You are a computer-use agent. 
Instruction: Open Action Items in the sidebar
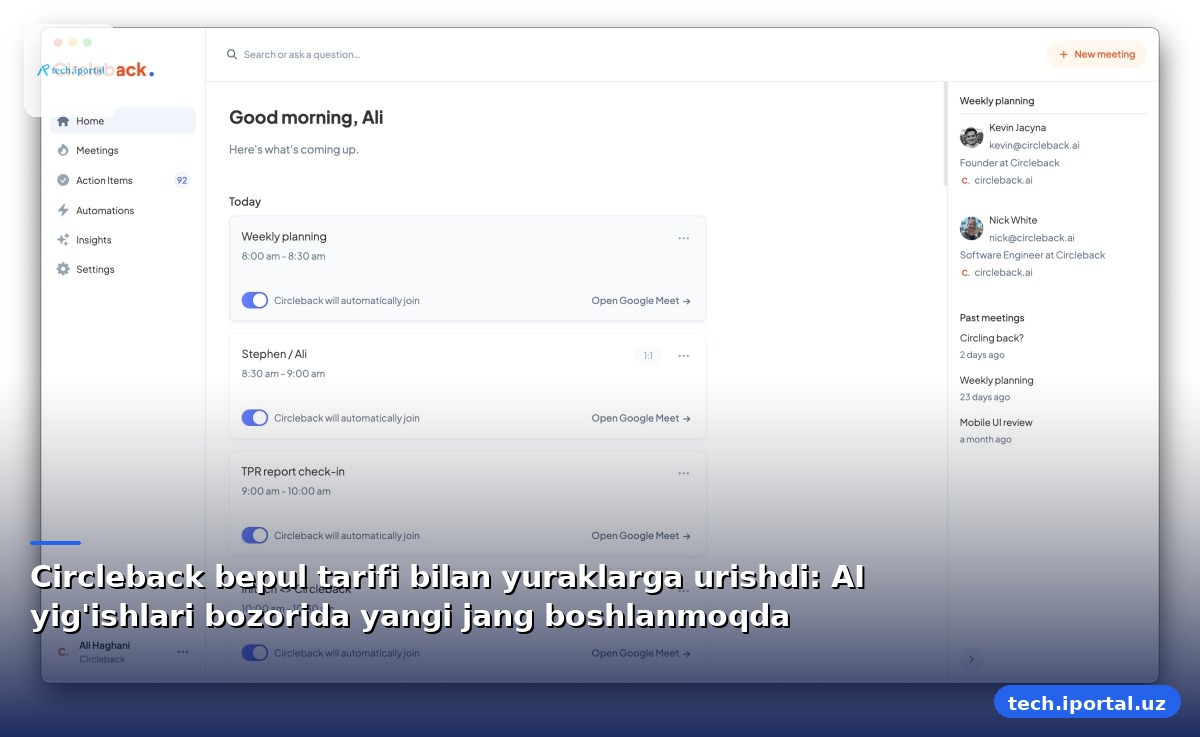point(123,180)
